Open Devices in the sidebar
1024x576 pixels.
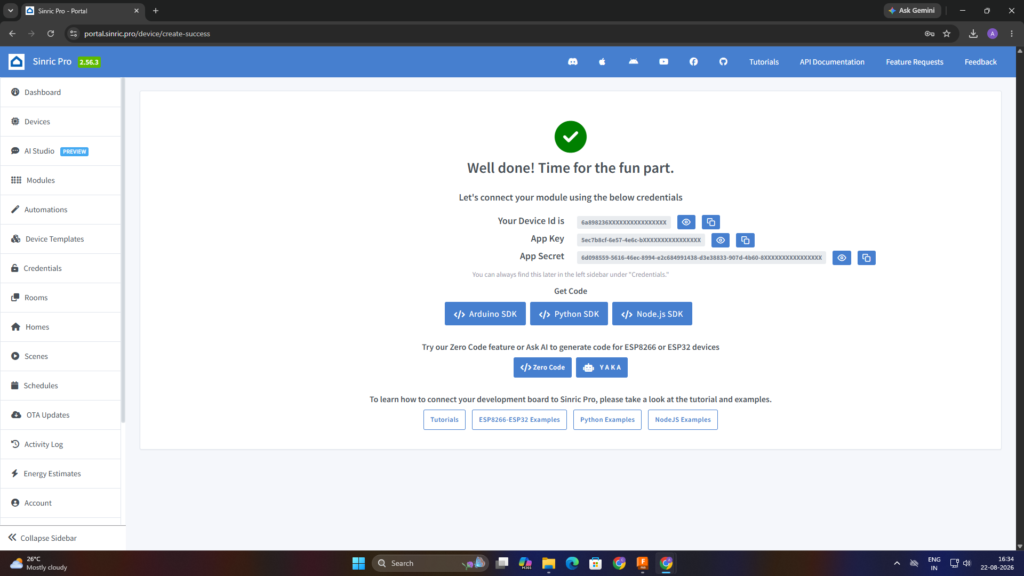coord(61,121)
